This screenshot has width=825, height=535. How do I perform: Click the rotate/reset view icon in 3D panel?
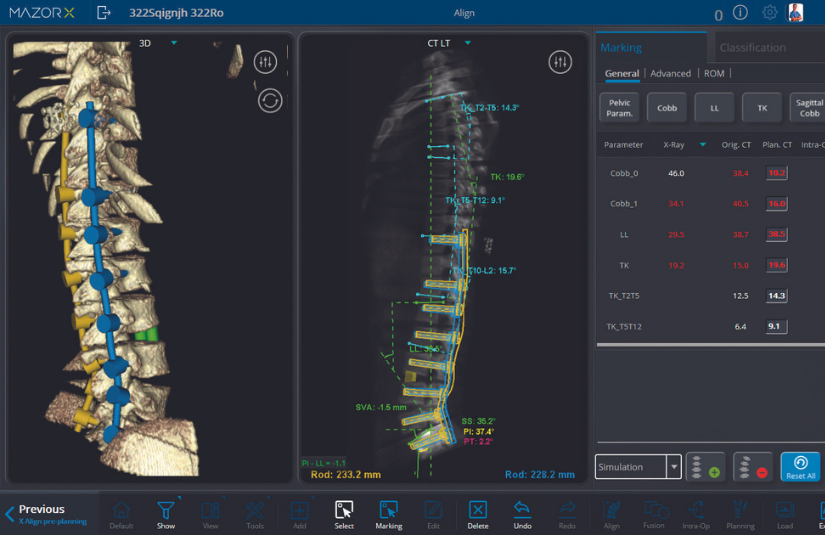point(270,100)
